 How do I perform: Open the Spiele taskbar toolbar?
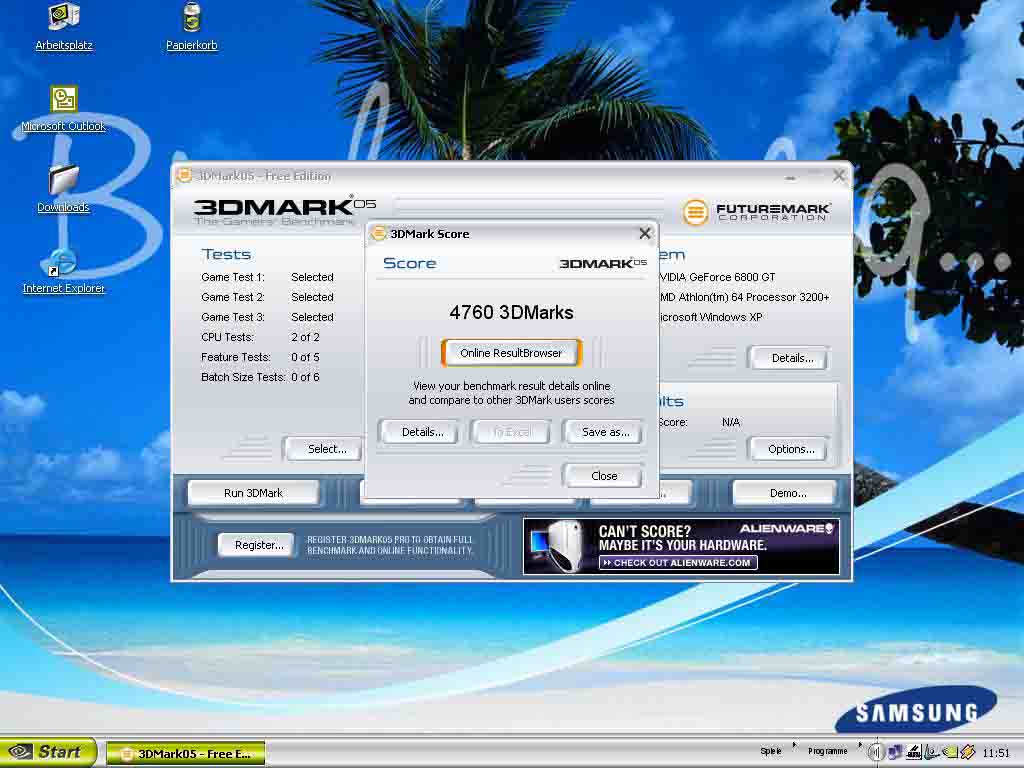[x=771, y=751]
